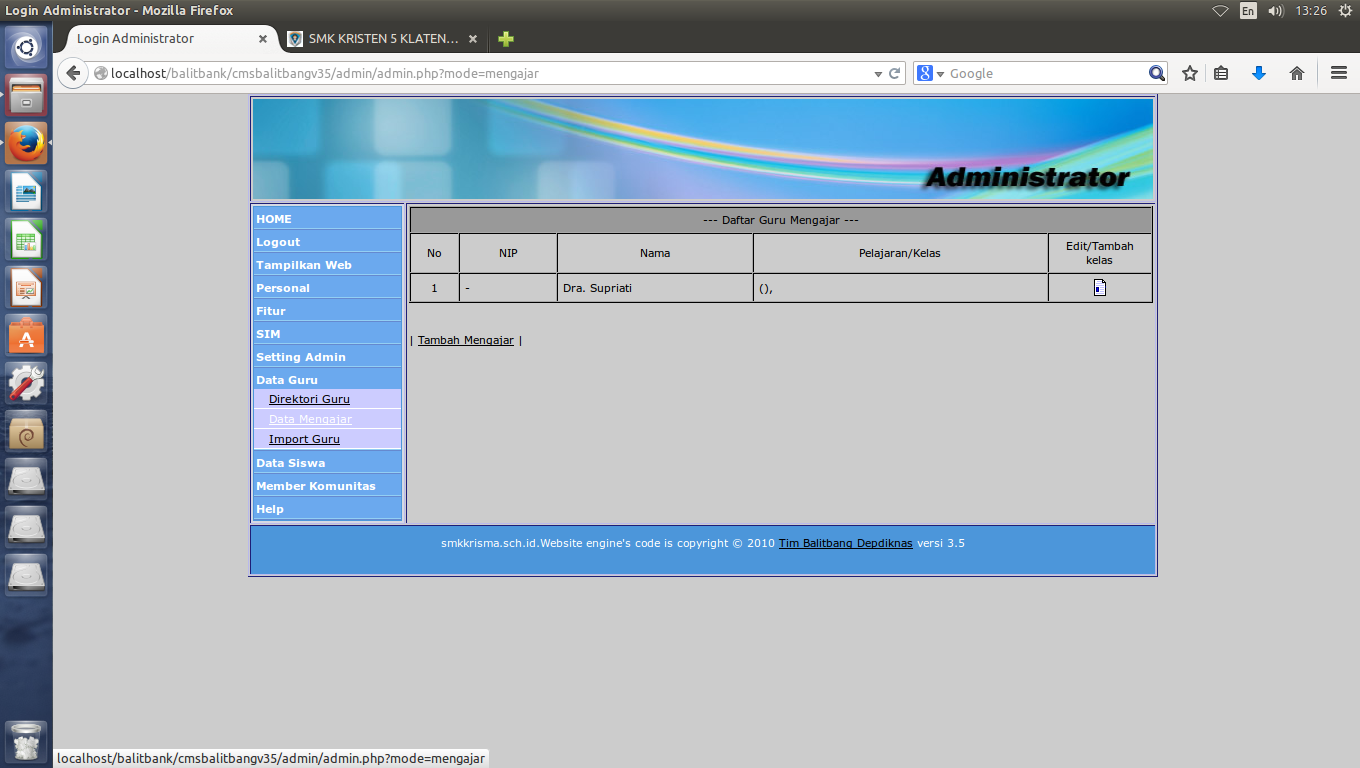Click the Dra. Supriati name cell
This screenshot has height=768, width=1360.
coord(655,288)
